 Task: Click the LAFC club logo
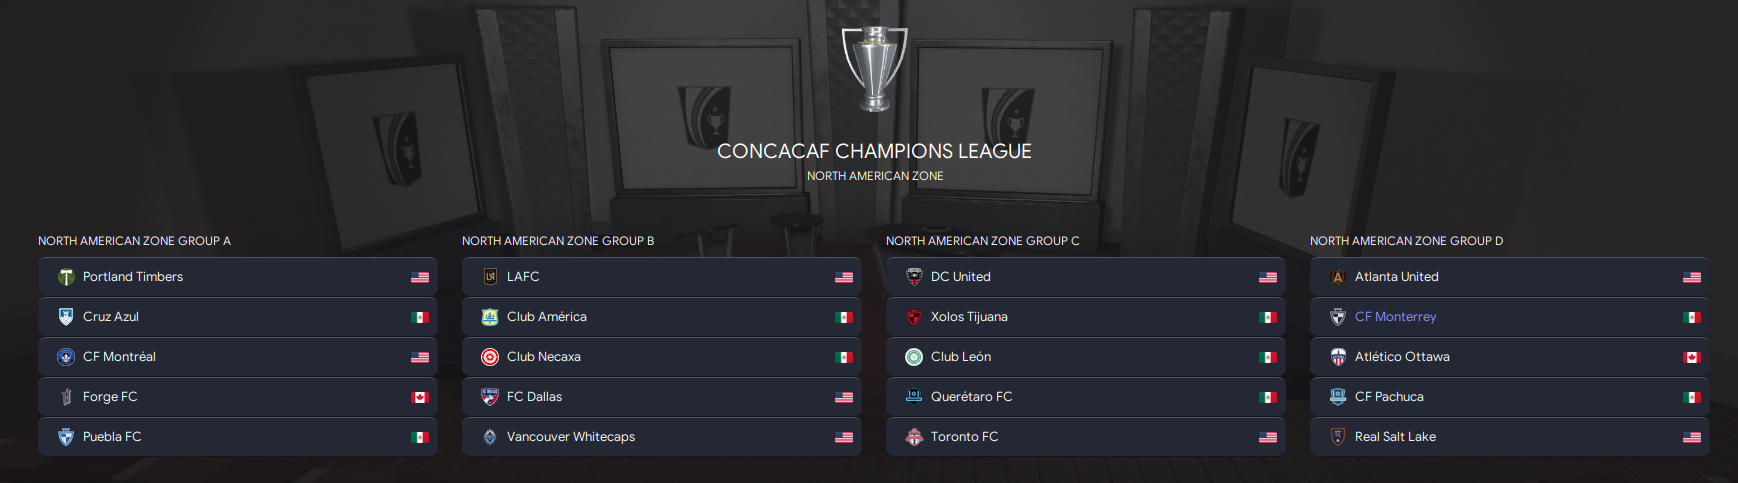(490, 277)
